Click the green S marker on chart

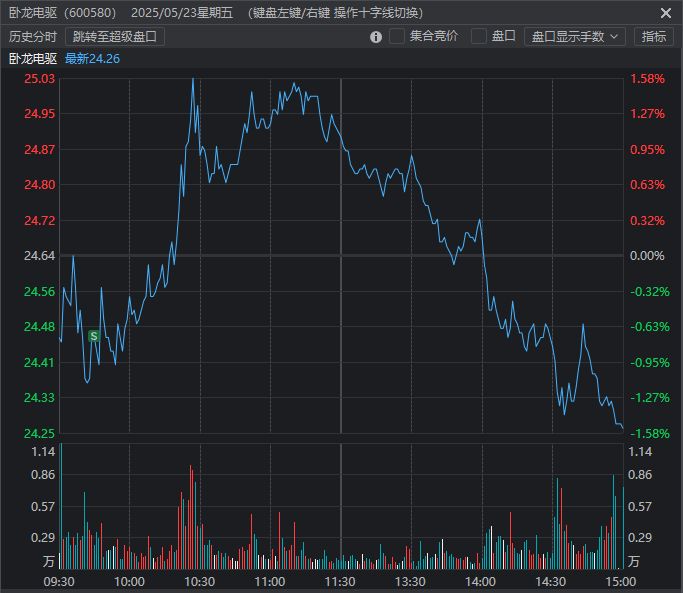pos(94,337)
